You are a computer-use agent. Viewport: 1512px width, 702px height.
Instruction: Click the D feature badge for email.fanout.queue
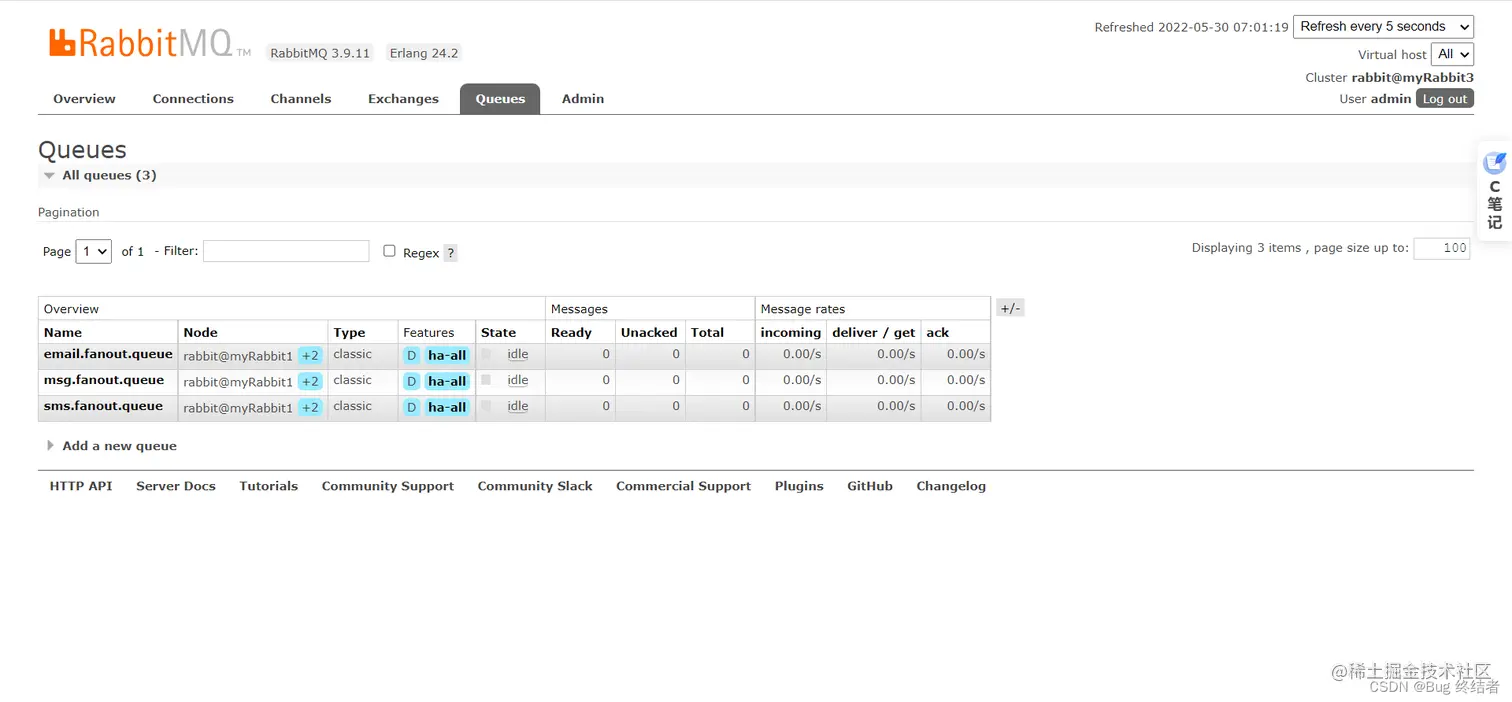click(411, 355)
